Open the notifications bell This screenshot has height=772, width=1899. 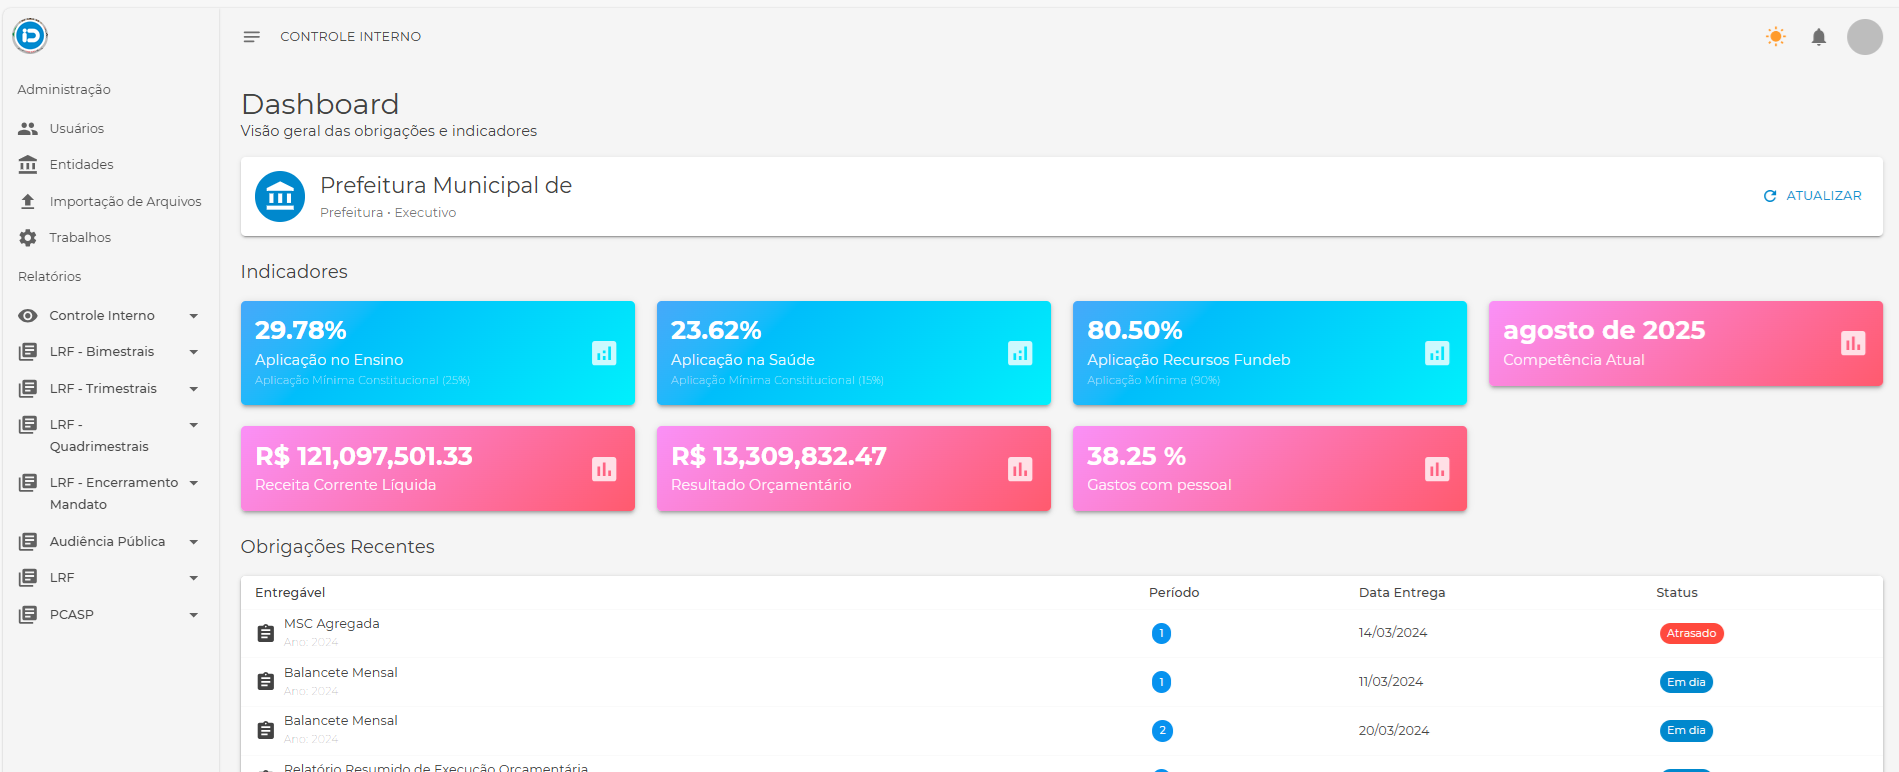click(1818, 37)
